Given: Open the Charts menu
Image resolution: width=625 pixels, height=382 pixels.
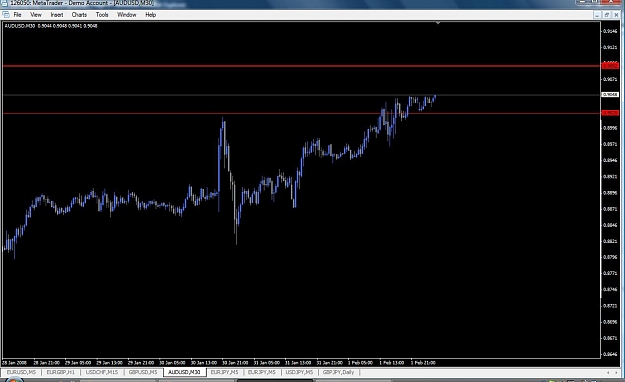Looking at the screenshot, I should pyautogui.click(x=79, y=15).
